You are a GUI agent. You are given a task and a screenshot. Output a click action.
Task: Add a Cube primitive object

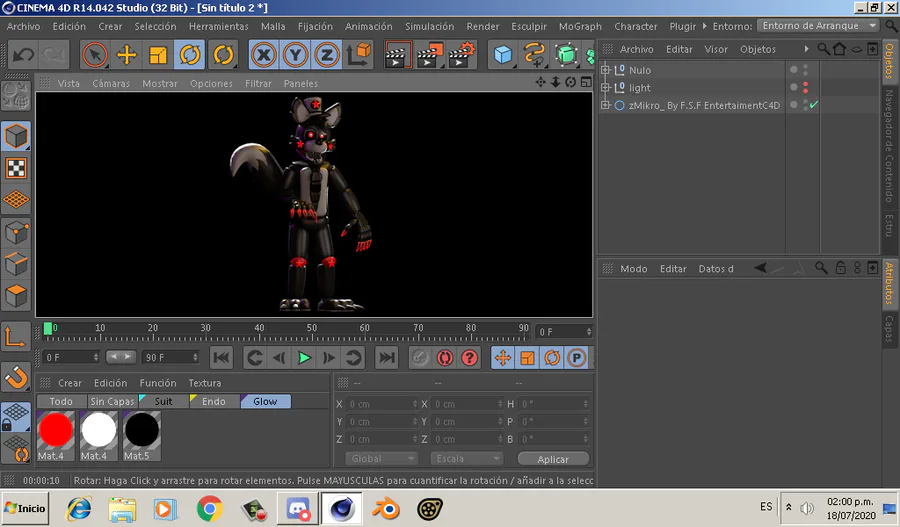point(503,55)
